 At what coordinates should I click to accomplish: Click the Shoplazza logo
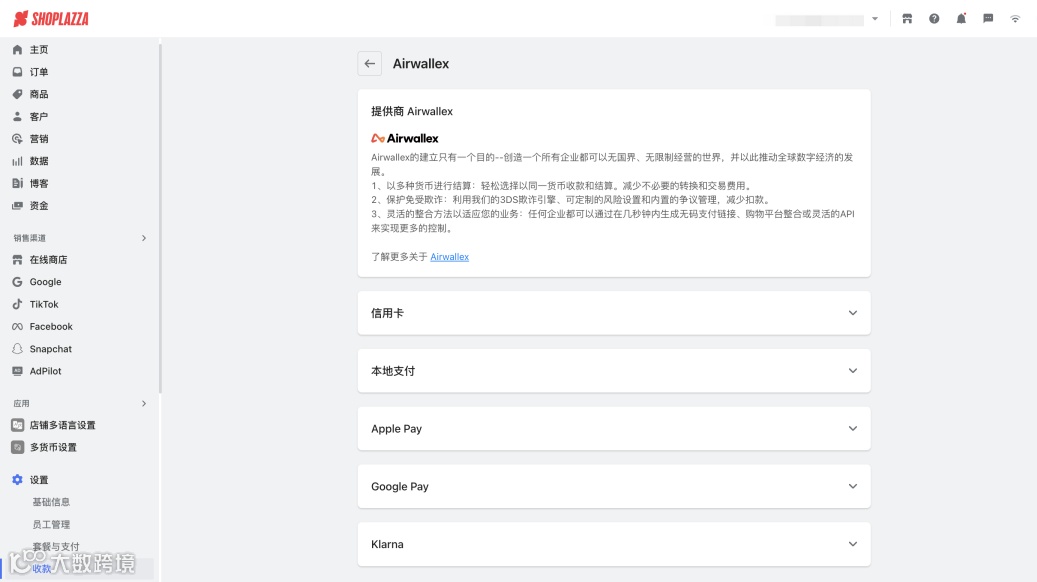(51, 19)
